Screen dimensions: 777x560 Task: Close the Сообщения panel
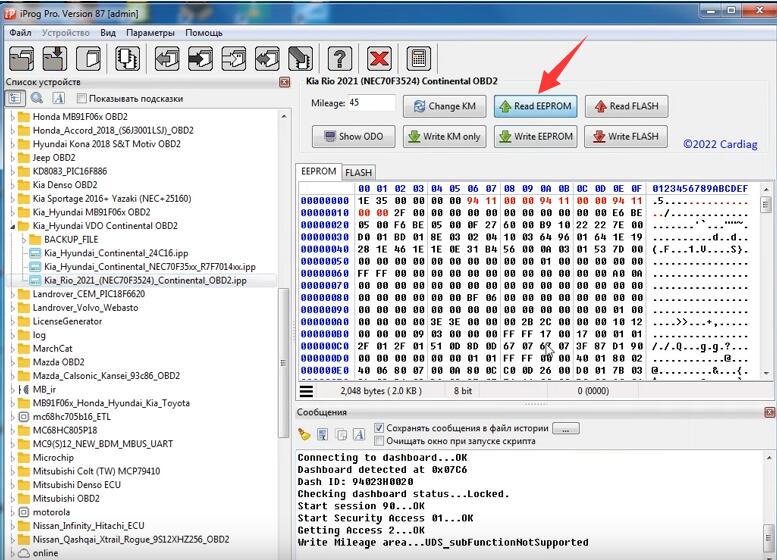(x=769, y=412)
